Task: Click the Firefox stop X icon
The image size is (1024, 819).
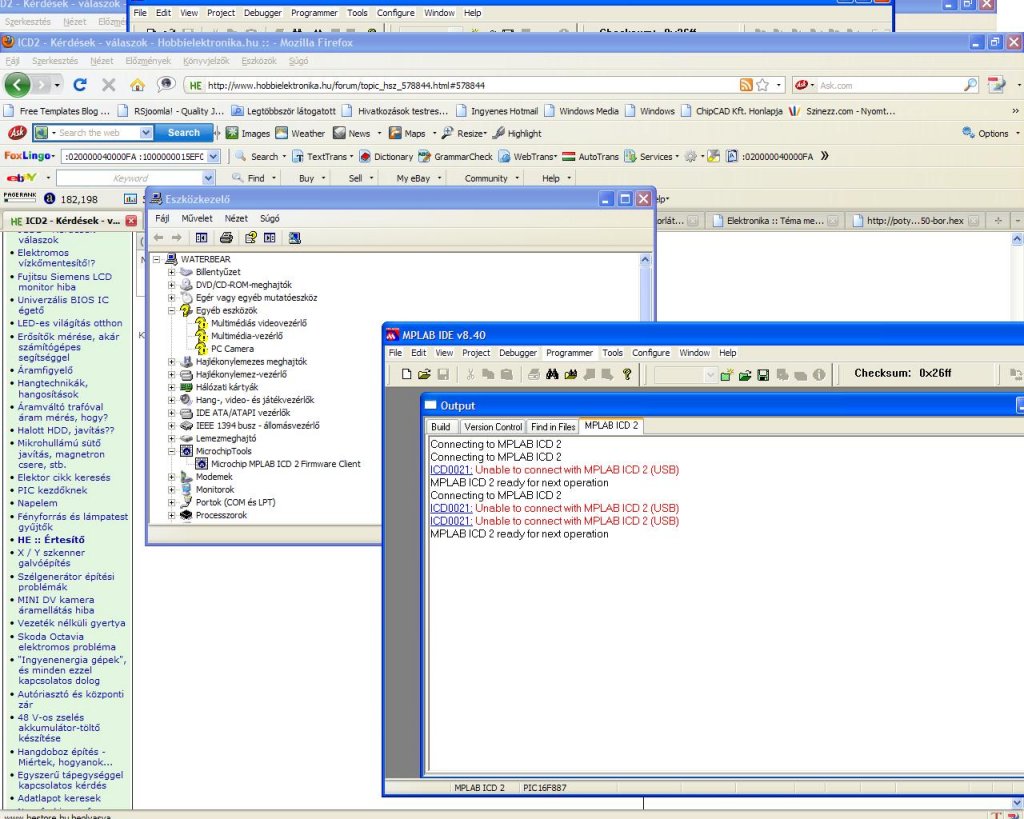Action: pyautogui.click(x=108, y=85)
